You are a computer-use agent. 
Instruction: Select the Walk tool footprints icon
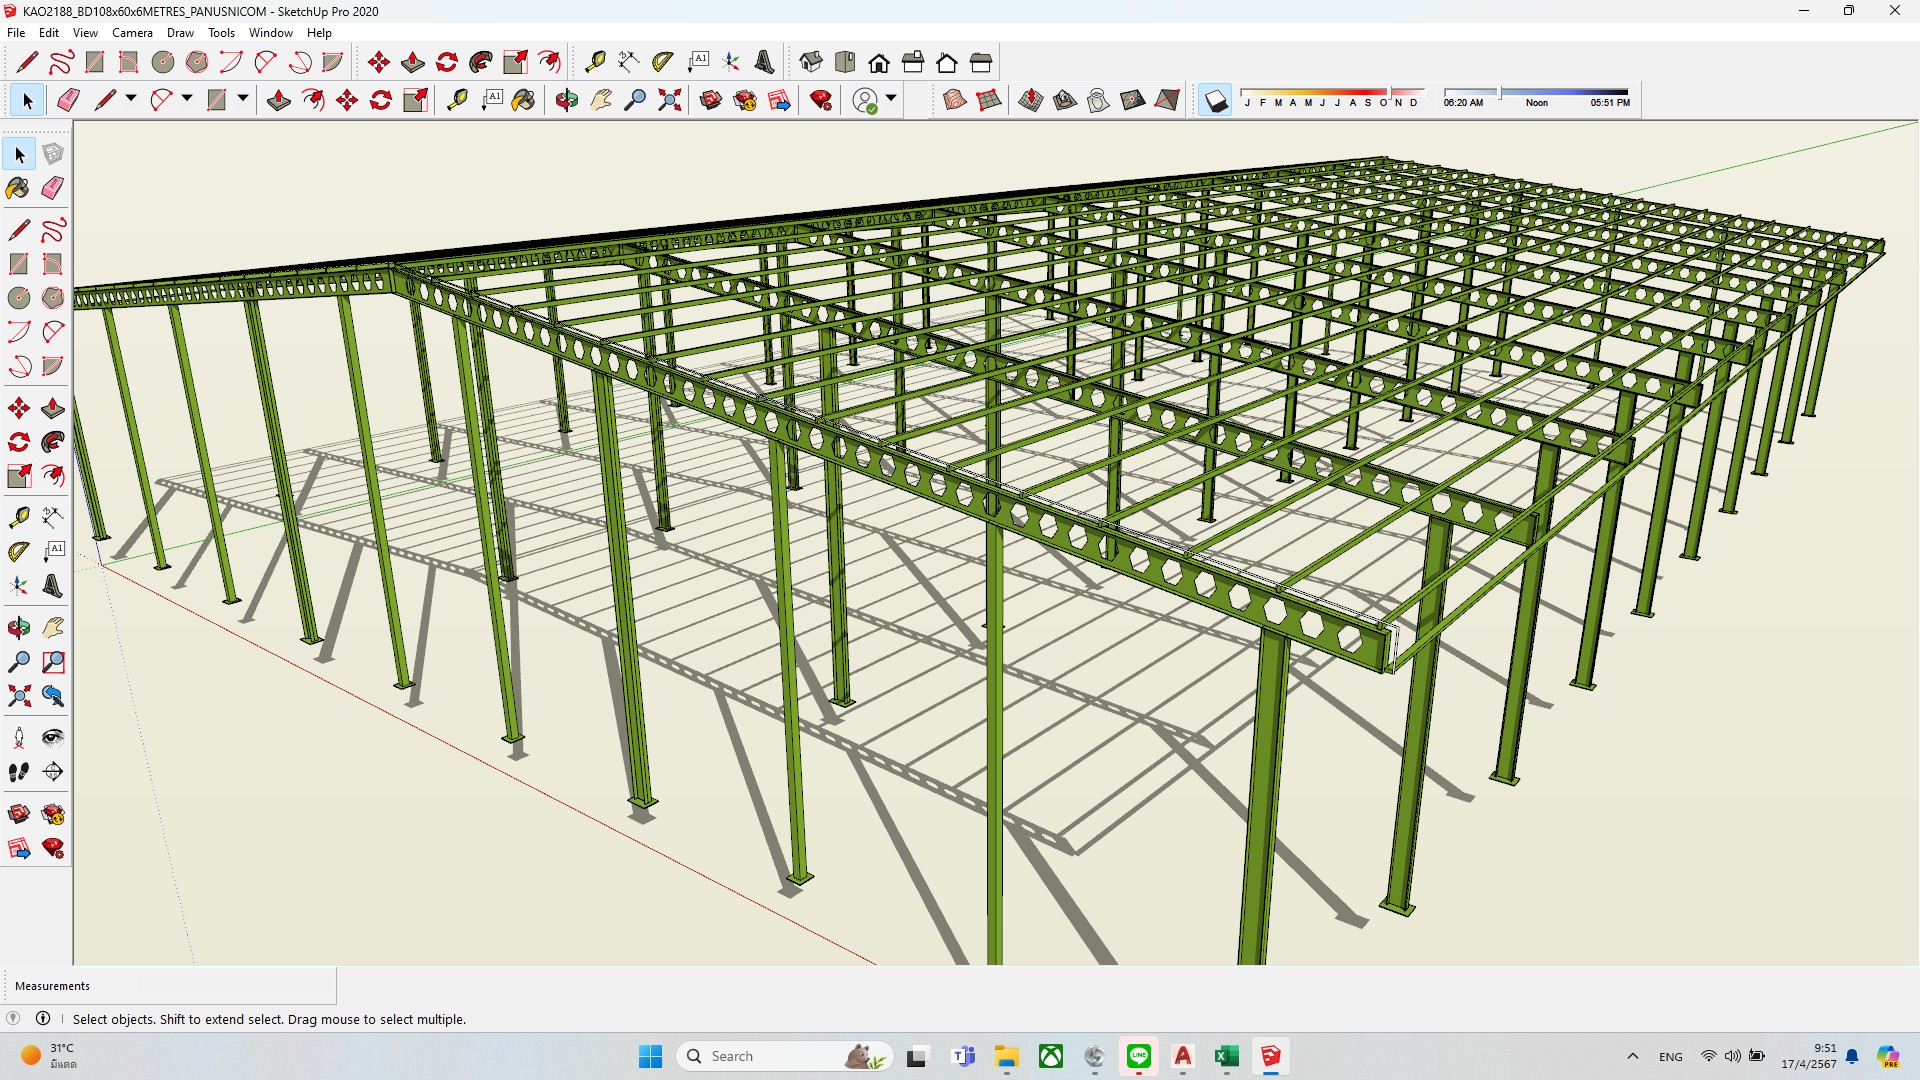tap(18, 772)
